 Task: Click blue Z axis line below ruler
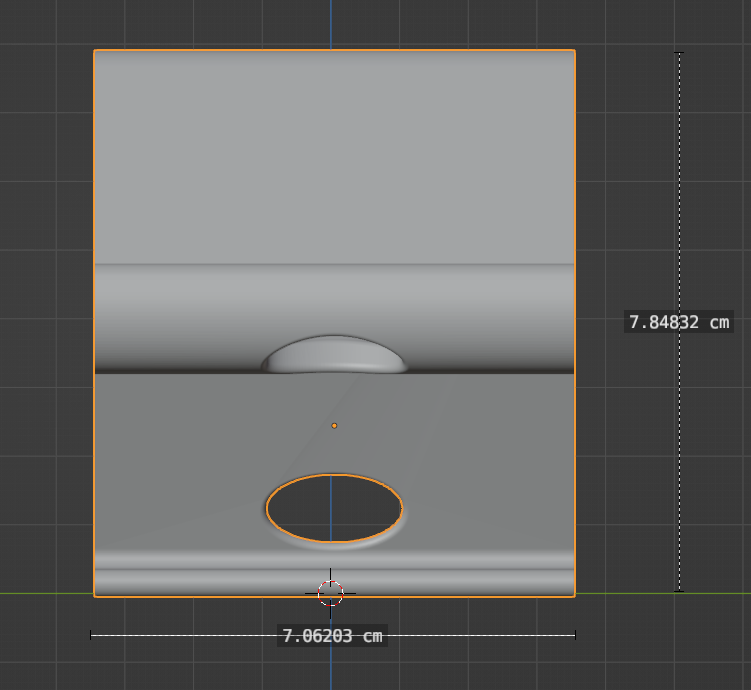(330, 668)
